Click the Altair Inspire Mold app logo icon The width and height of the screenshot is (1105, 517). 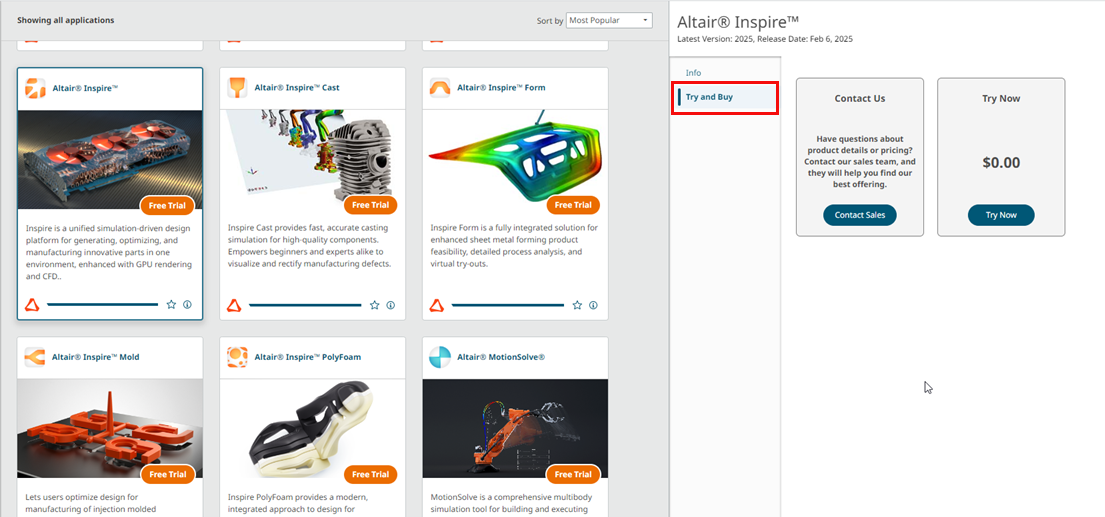coord(35,357)
